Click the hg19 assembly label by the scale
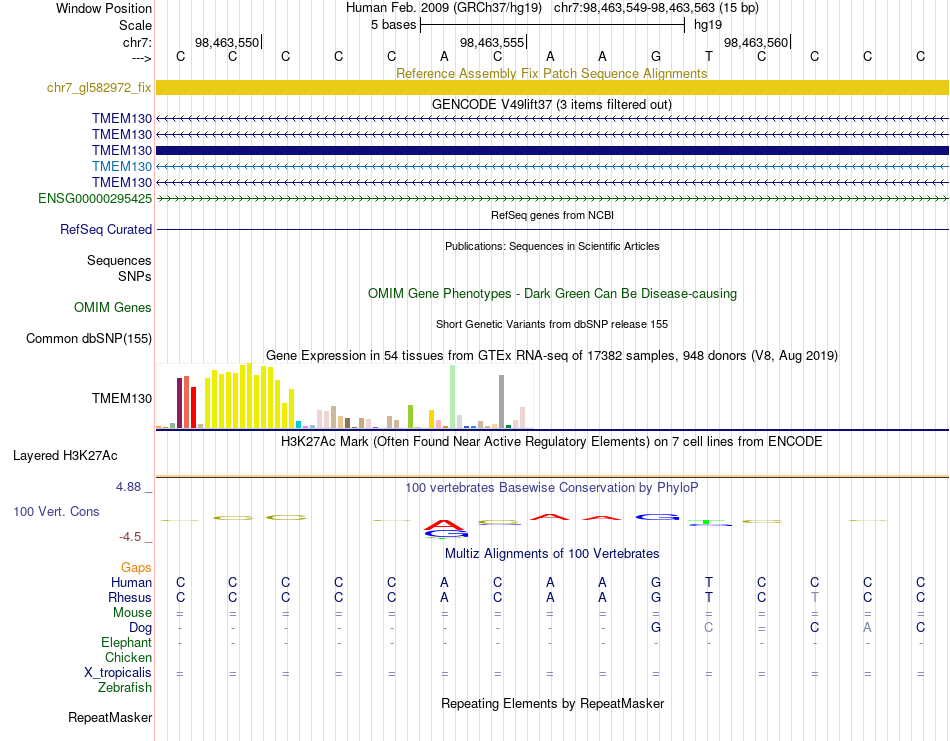Image resolution: width=950 pixels, height=741 pixels. point(708,25)
